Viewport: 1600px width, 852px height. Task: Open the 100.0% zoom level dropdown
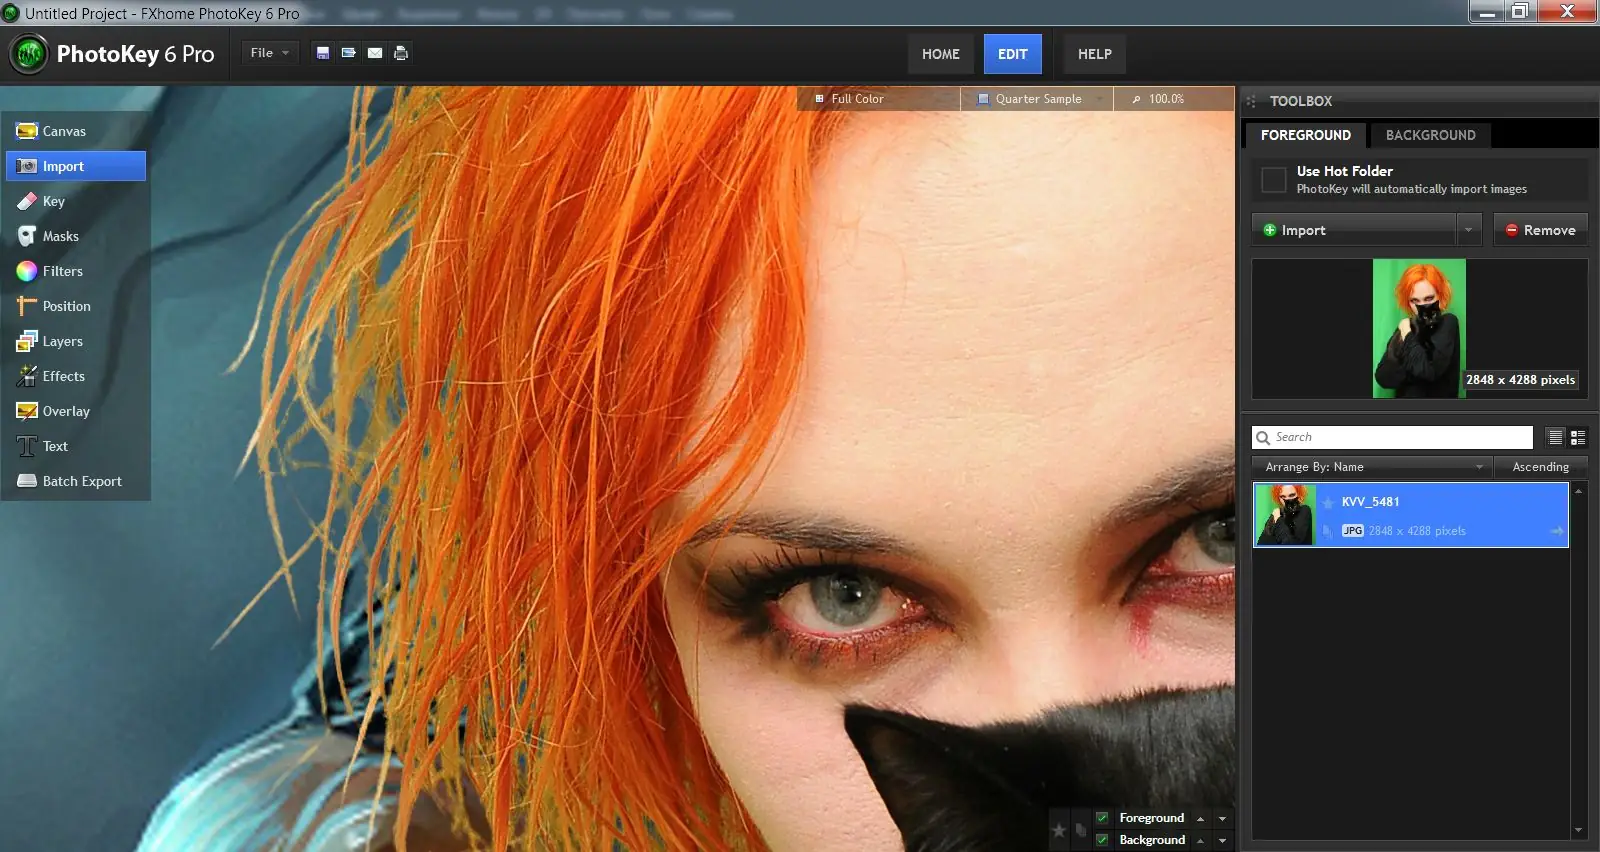(1174, 99)
